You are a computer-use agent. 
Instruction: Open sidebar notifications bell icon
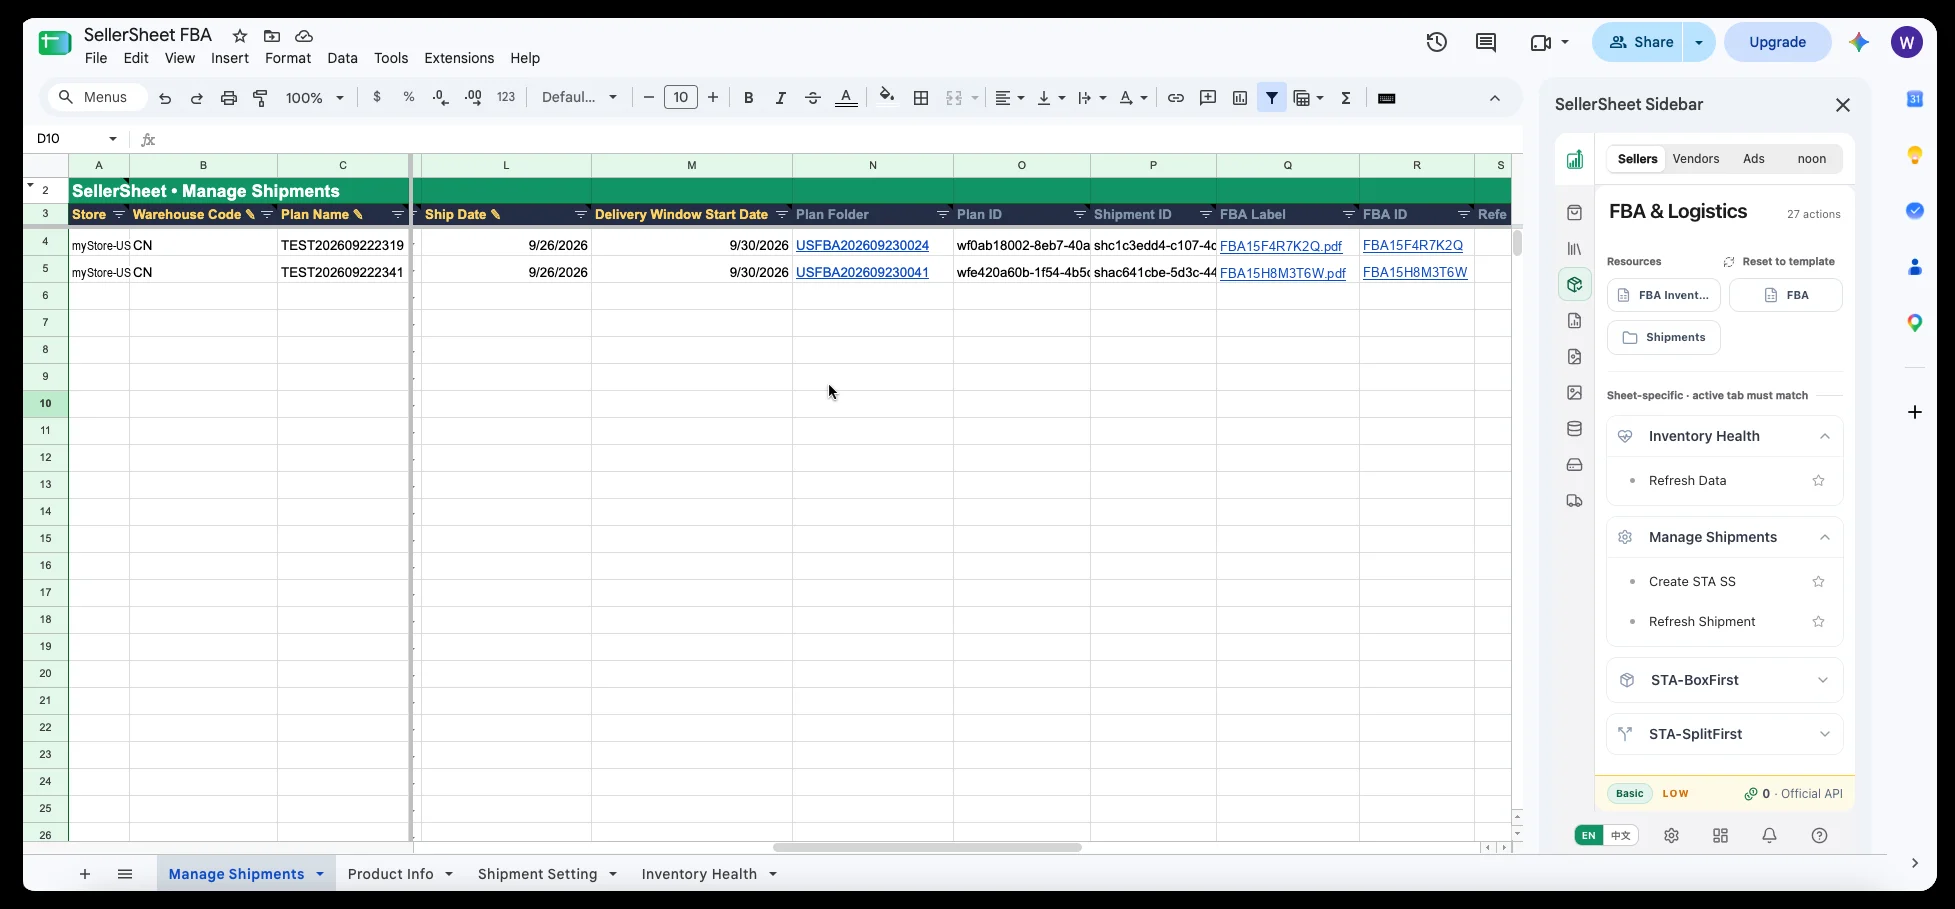[x=1769, y=836]
